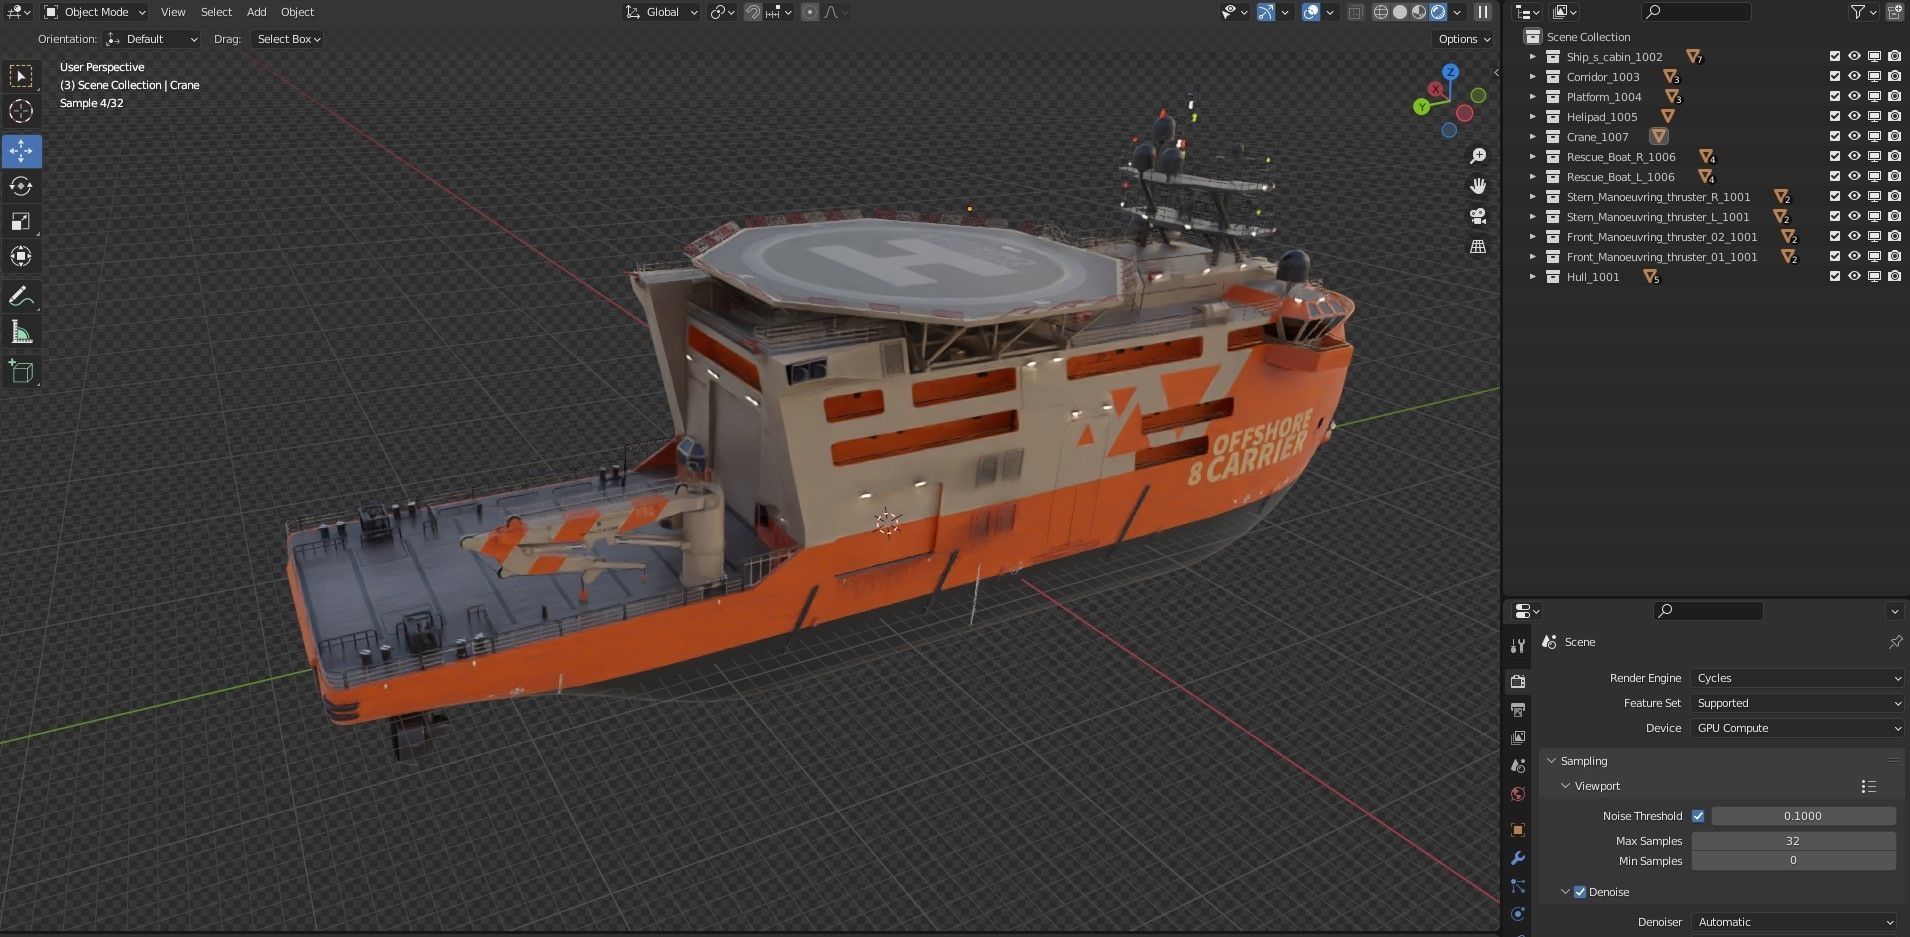
Task: Open the viewport Options popover
Action: click(x=1465, y=39)
